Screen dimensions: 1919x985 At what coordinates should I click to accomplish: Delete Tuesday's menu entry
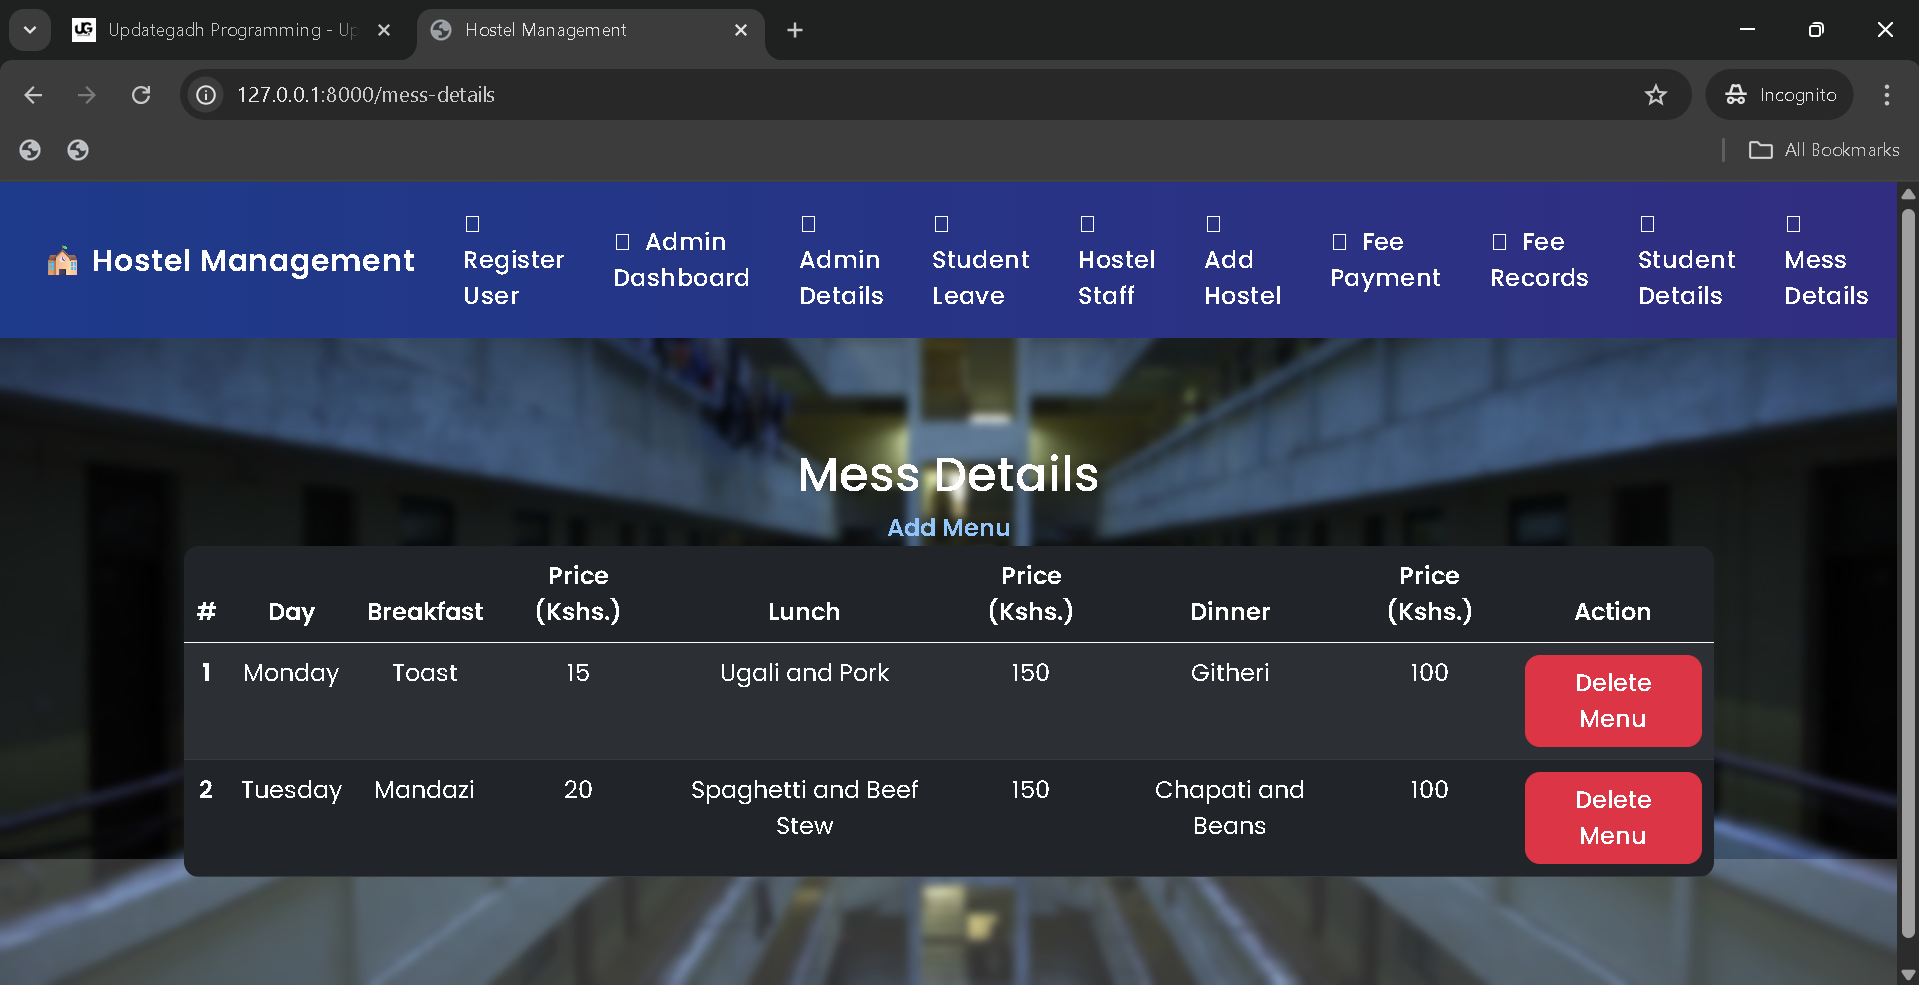(1612, 818)
